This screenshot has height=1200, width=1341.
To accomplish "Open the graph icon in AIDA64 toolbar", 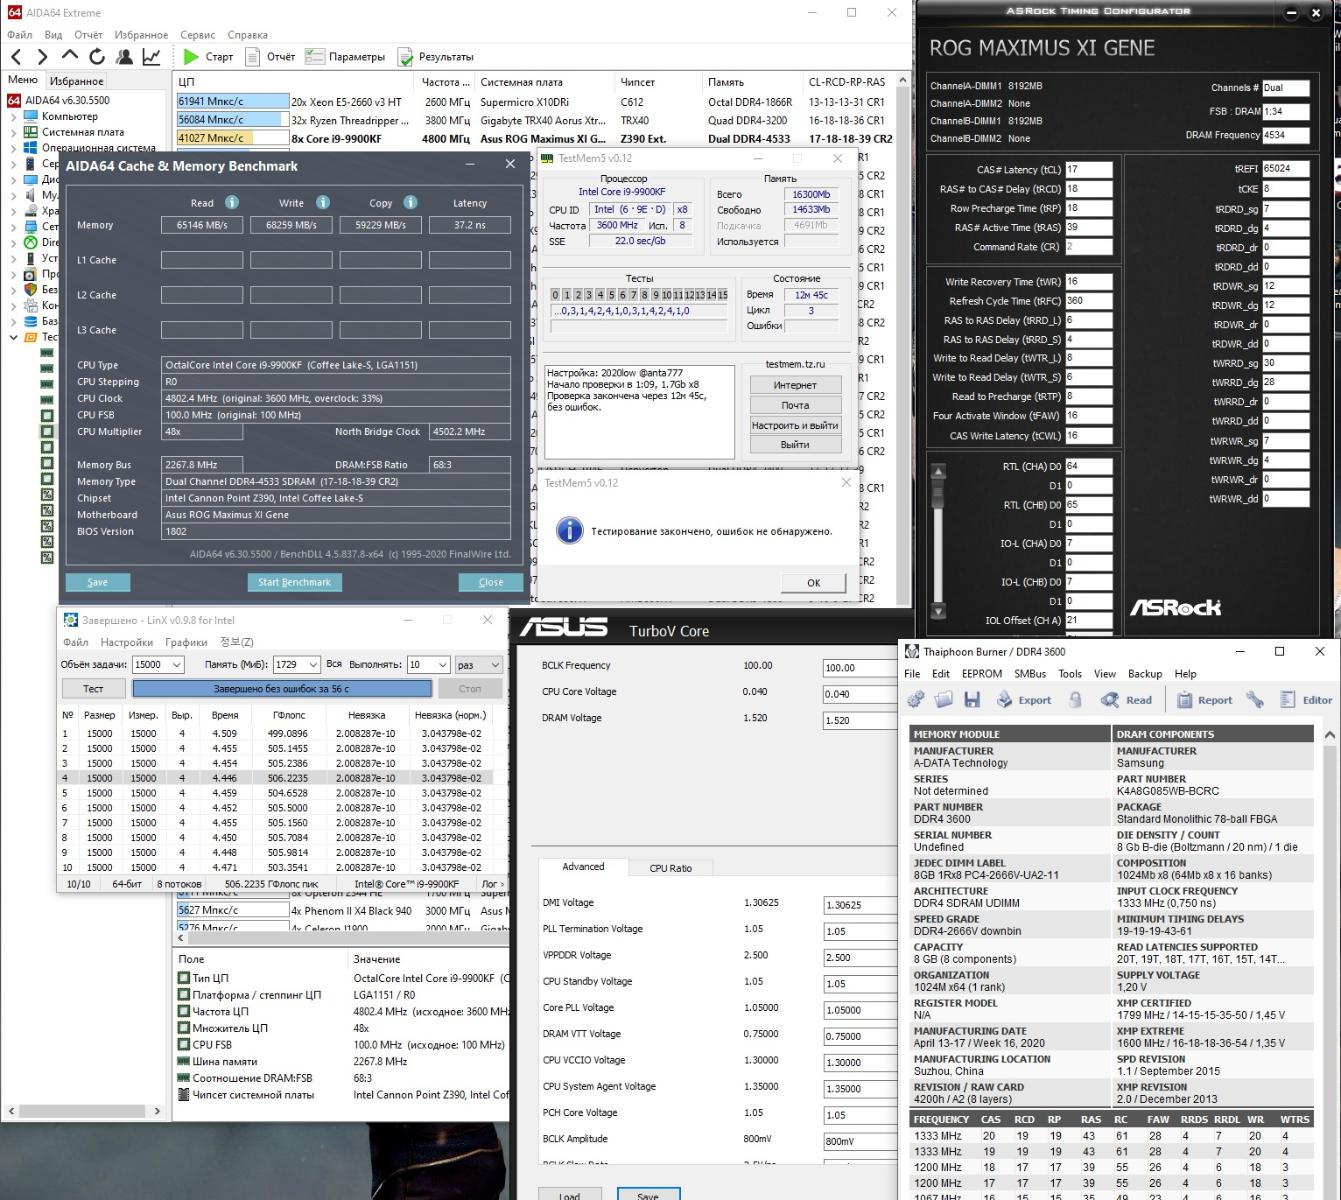I will click(x=151, y=57).
